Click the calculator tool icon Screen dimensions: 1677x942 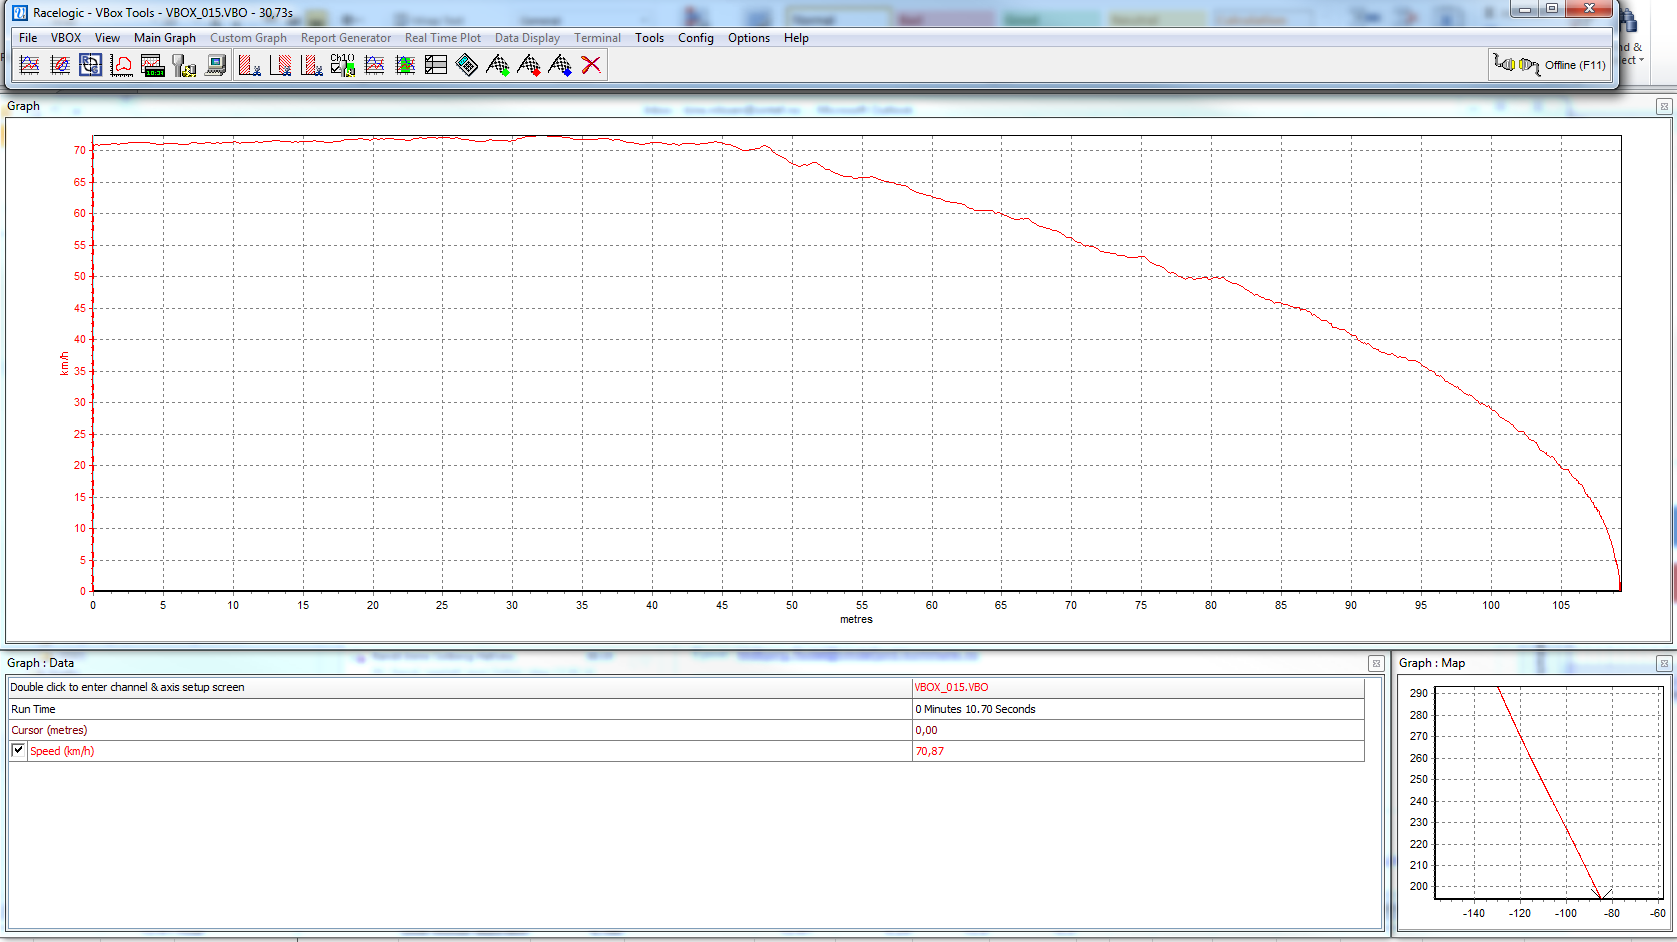[x=467, y=65]
